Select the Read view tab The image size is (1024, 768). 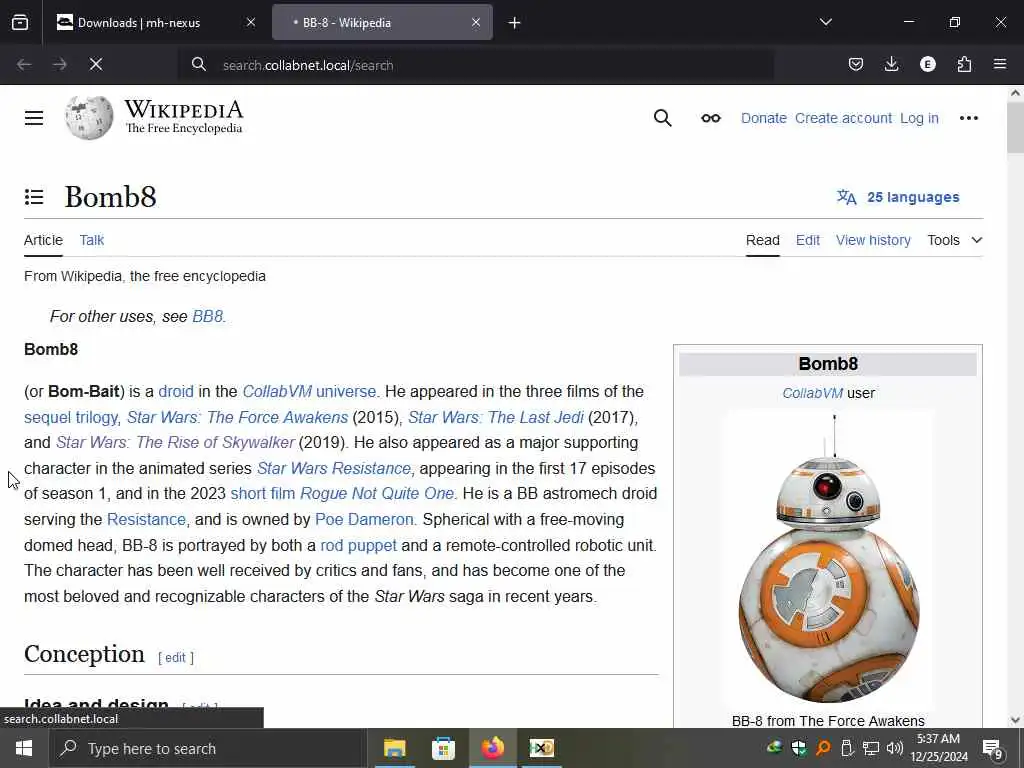[x=763, y=240]
